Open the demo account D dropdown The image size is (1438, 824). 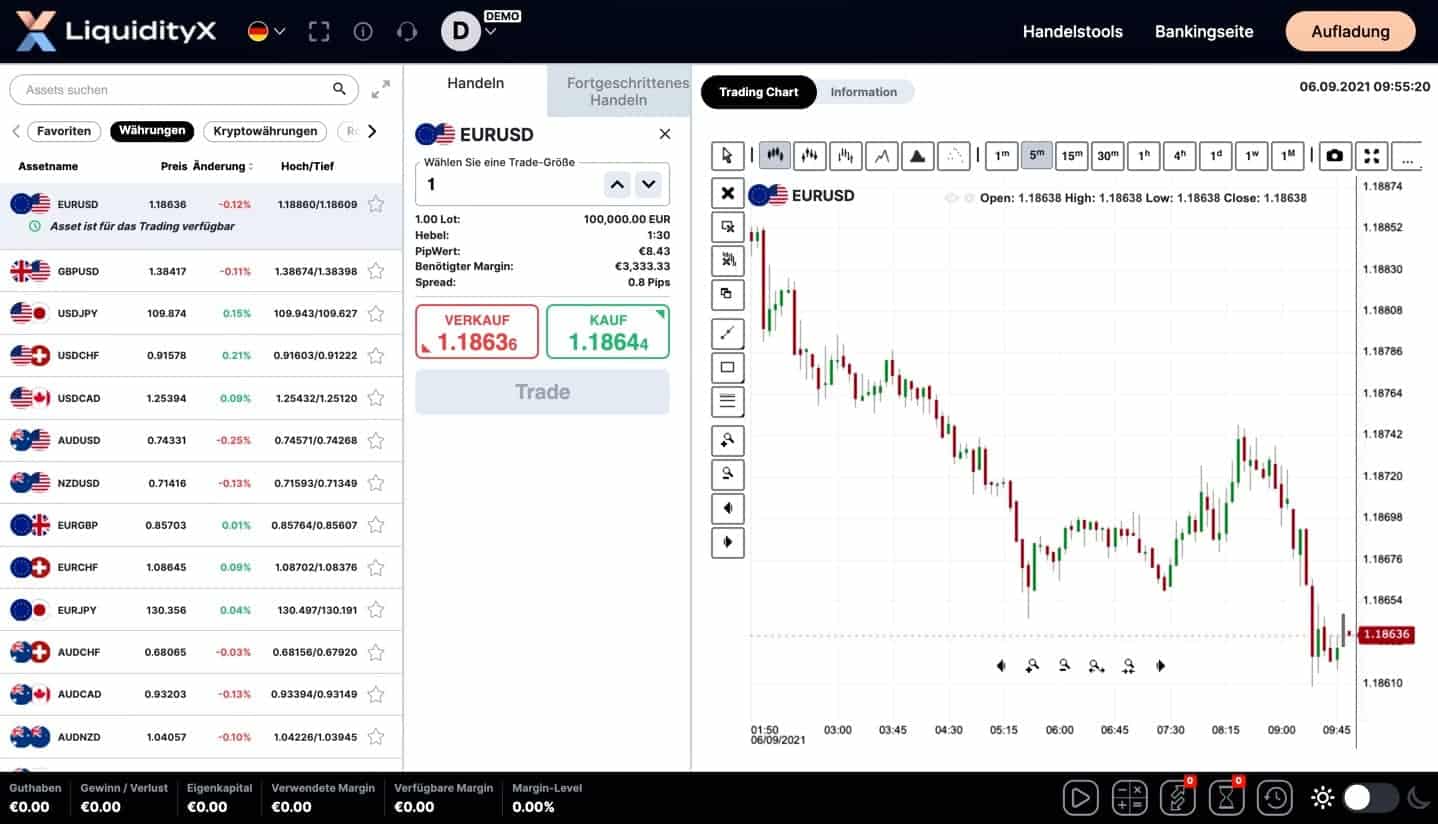468,31
